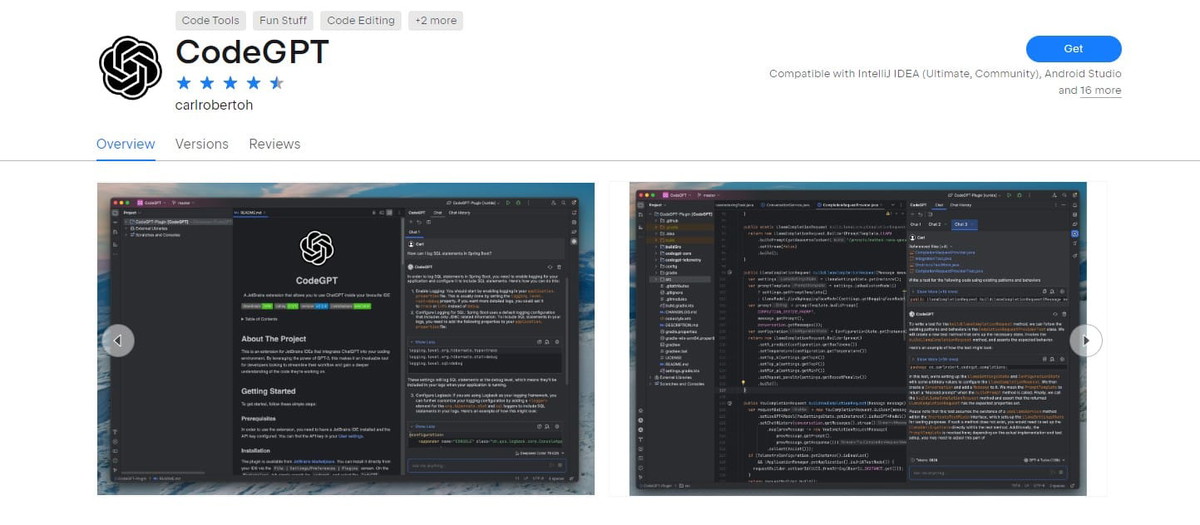Image resolution: width=1200 pixels, height=525 pixels.
Task: Open the carlrobertoh author link
Action: coord(215,105)
